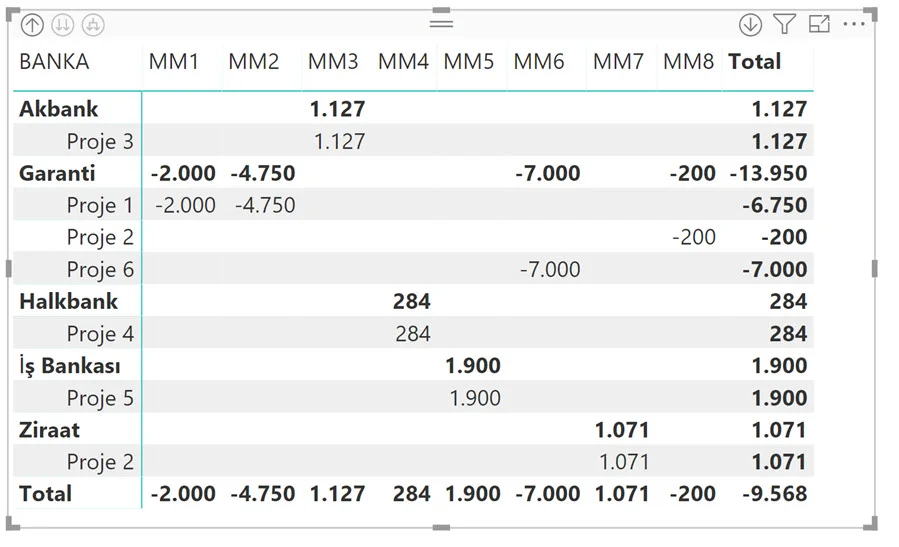
Task: Open Focus mode for the matrix
Action: click(819, 24)
